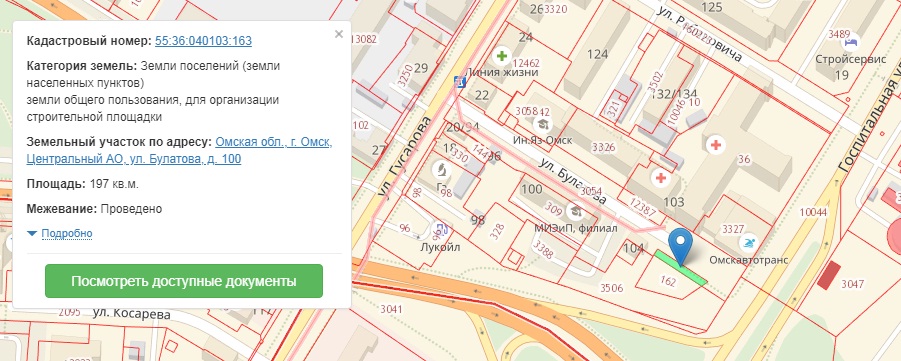Click building number 29
The image size is (901, 361).
pyautogui.click(x=421, y=68)
